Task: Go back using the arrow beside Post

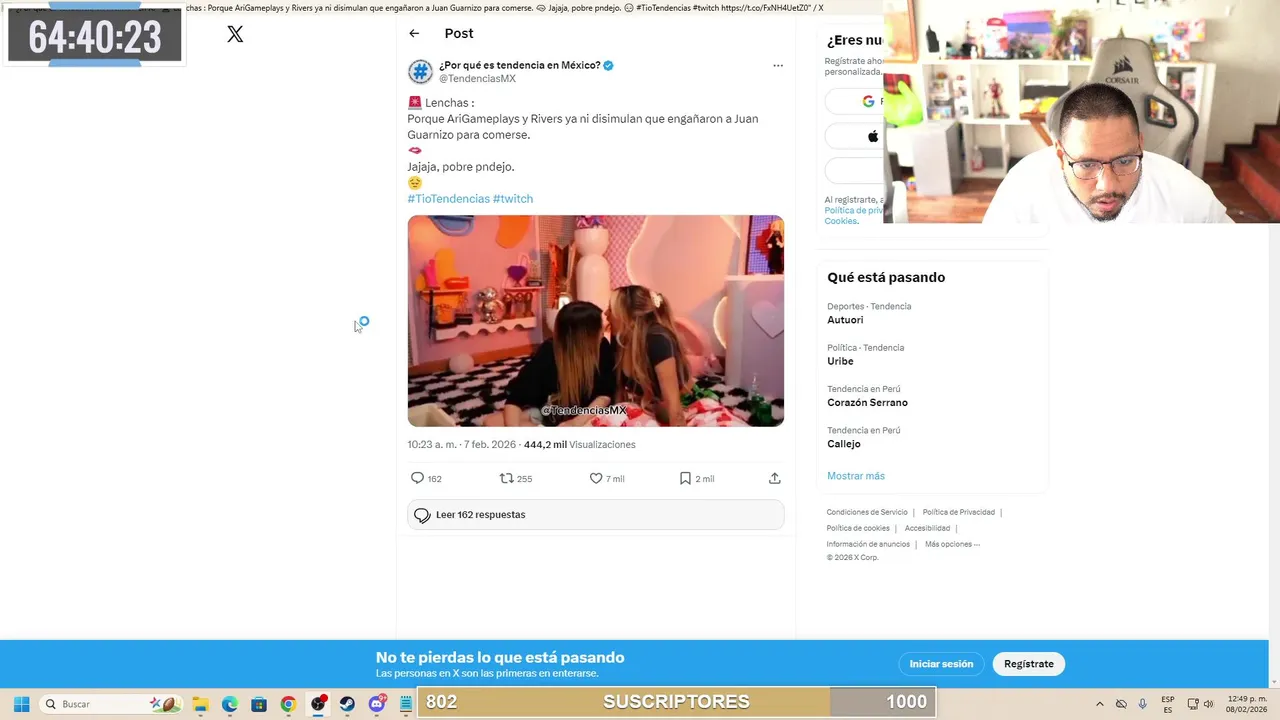Action: click(x=414, y=33)
